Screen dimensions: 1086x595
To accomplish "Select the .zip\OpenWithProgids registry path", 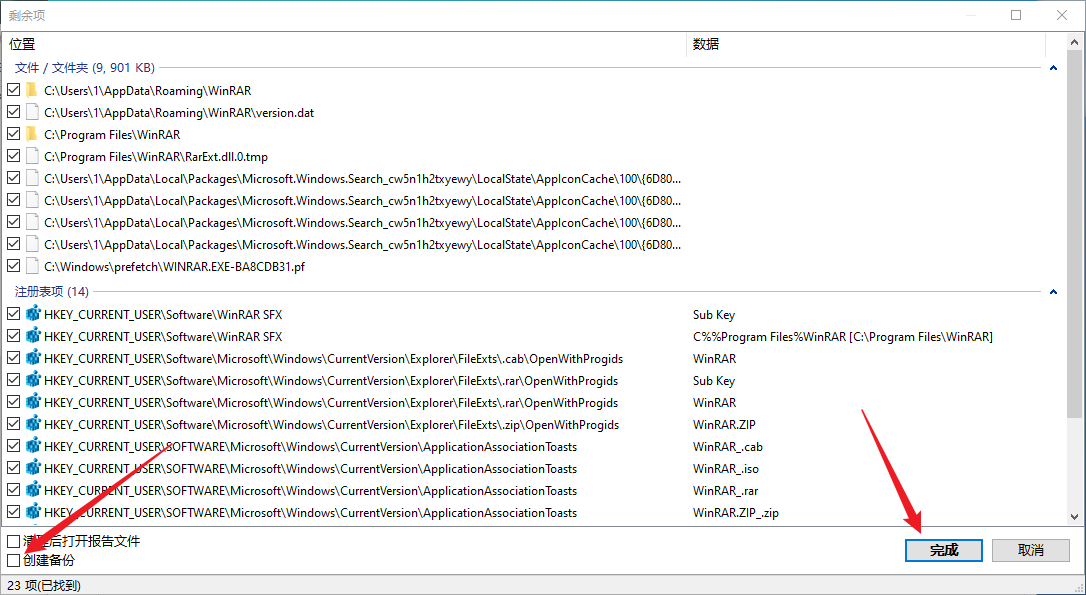I will [x=331, y=425].
